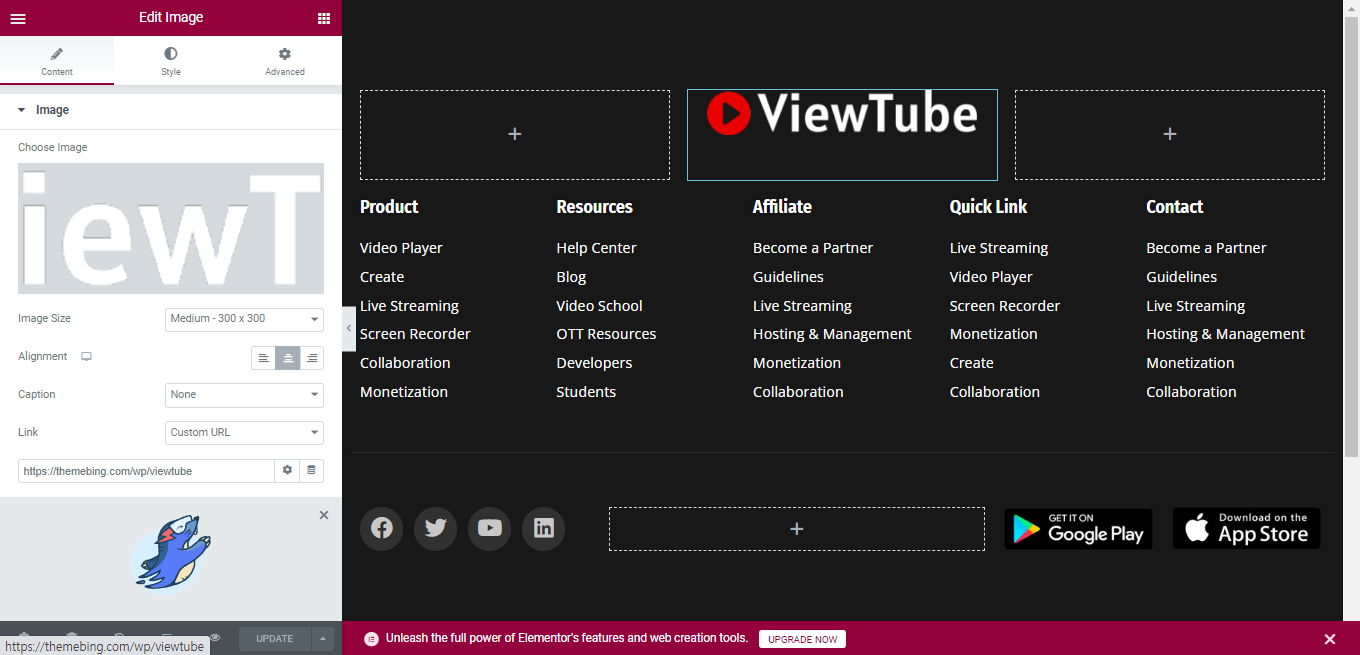Select the Product heading
Image resolution: width=1360 pixels, height=655 pixels.
click(x=389, y=207)
